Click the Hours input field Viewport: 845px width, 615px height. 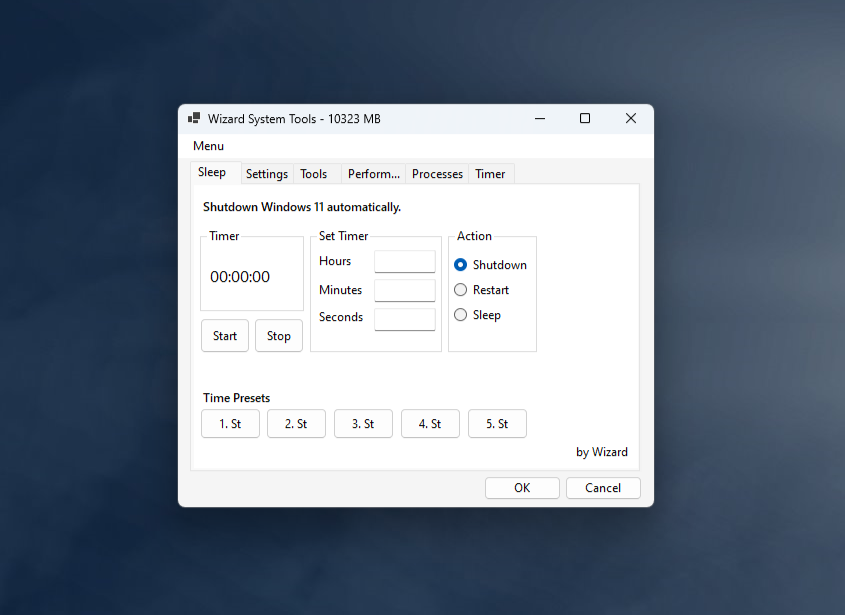[x=404, y=261]
